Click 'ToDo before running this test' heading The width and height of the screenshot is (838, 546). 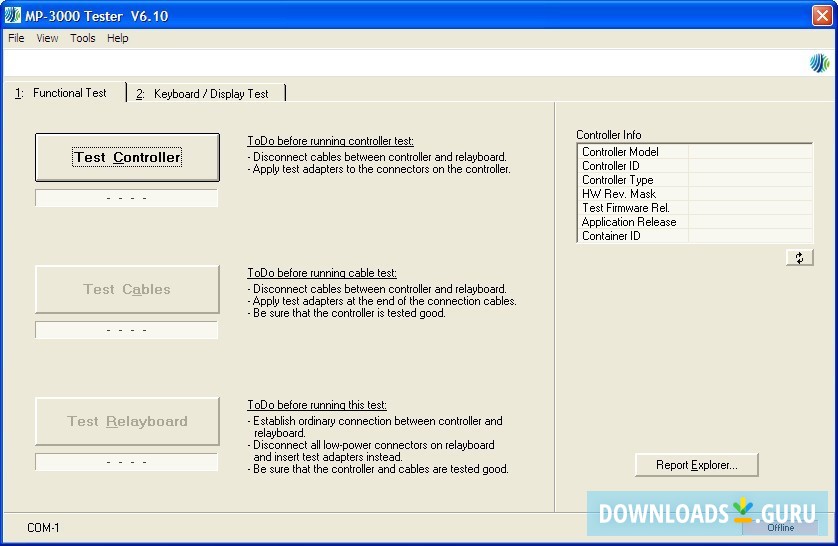[x=317, y=405]
